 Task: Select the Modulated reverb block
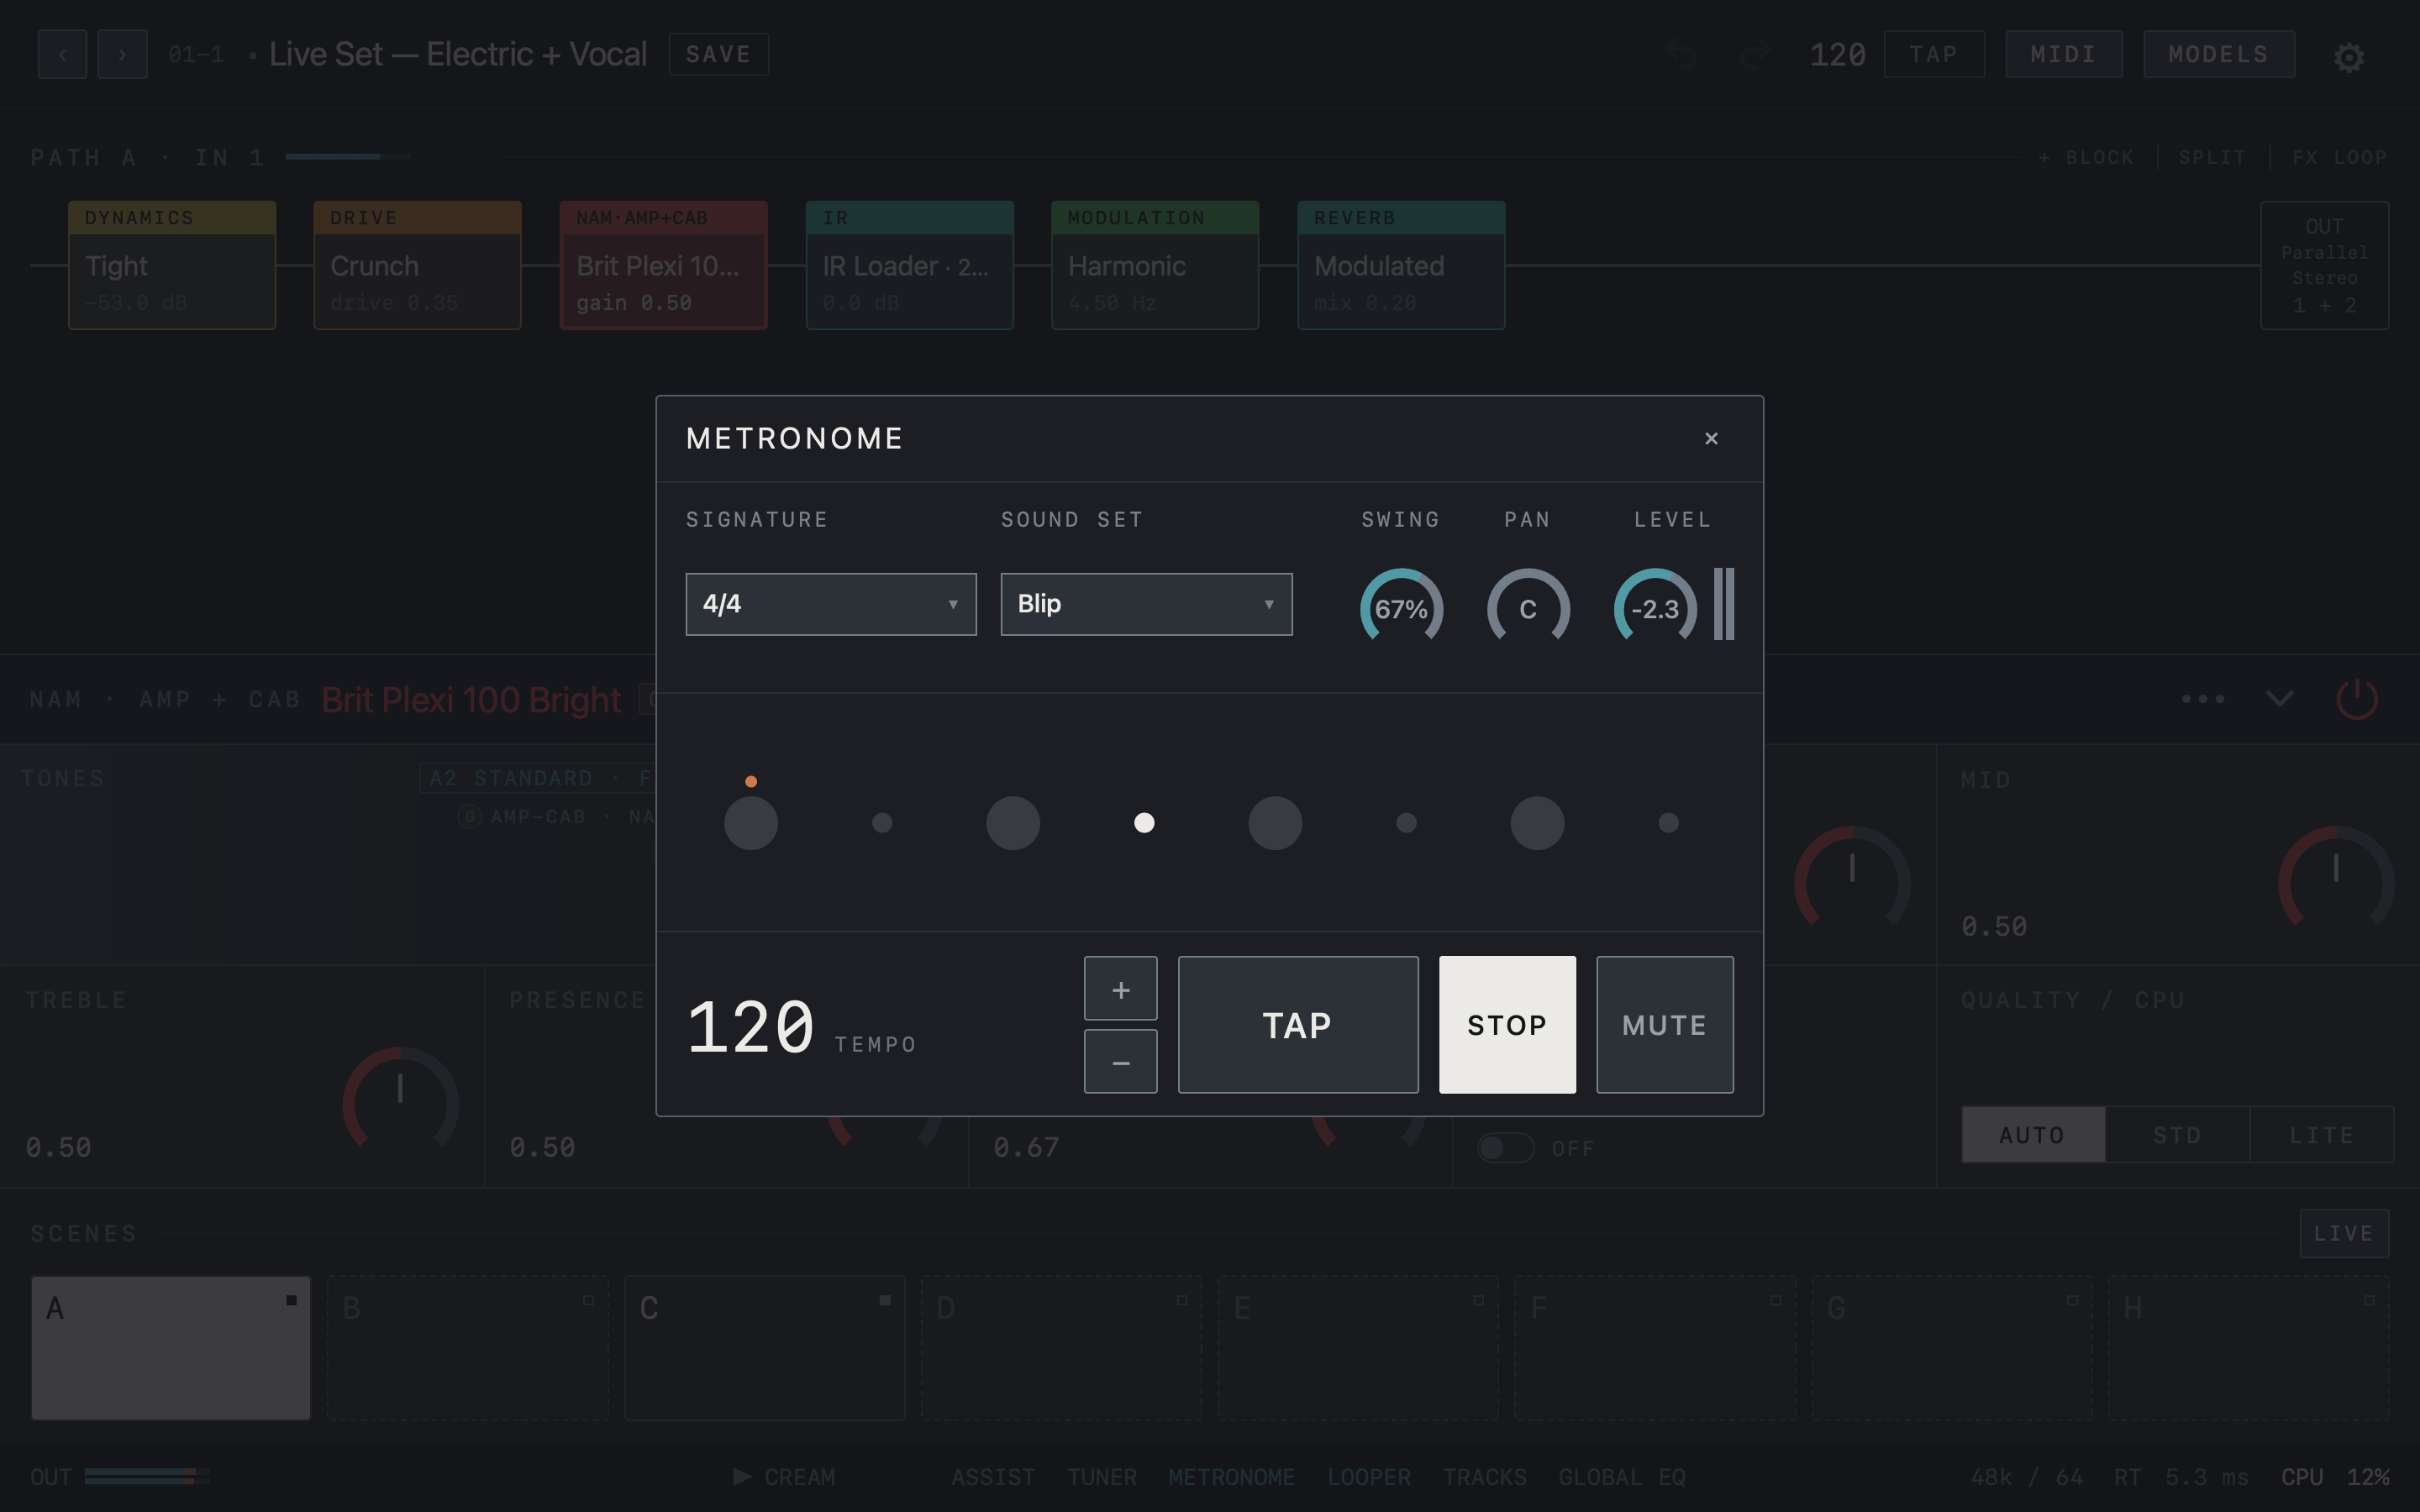pos(1401,265)
